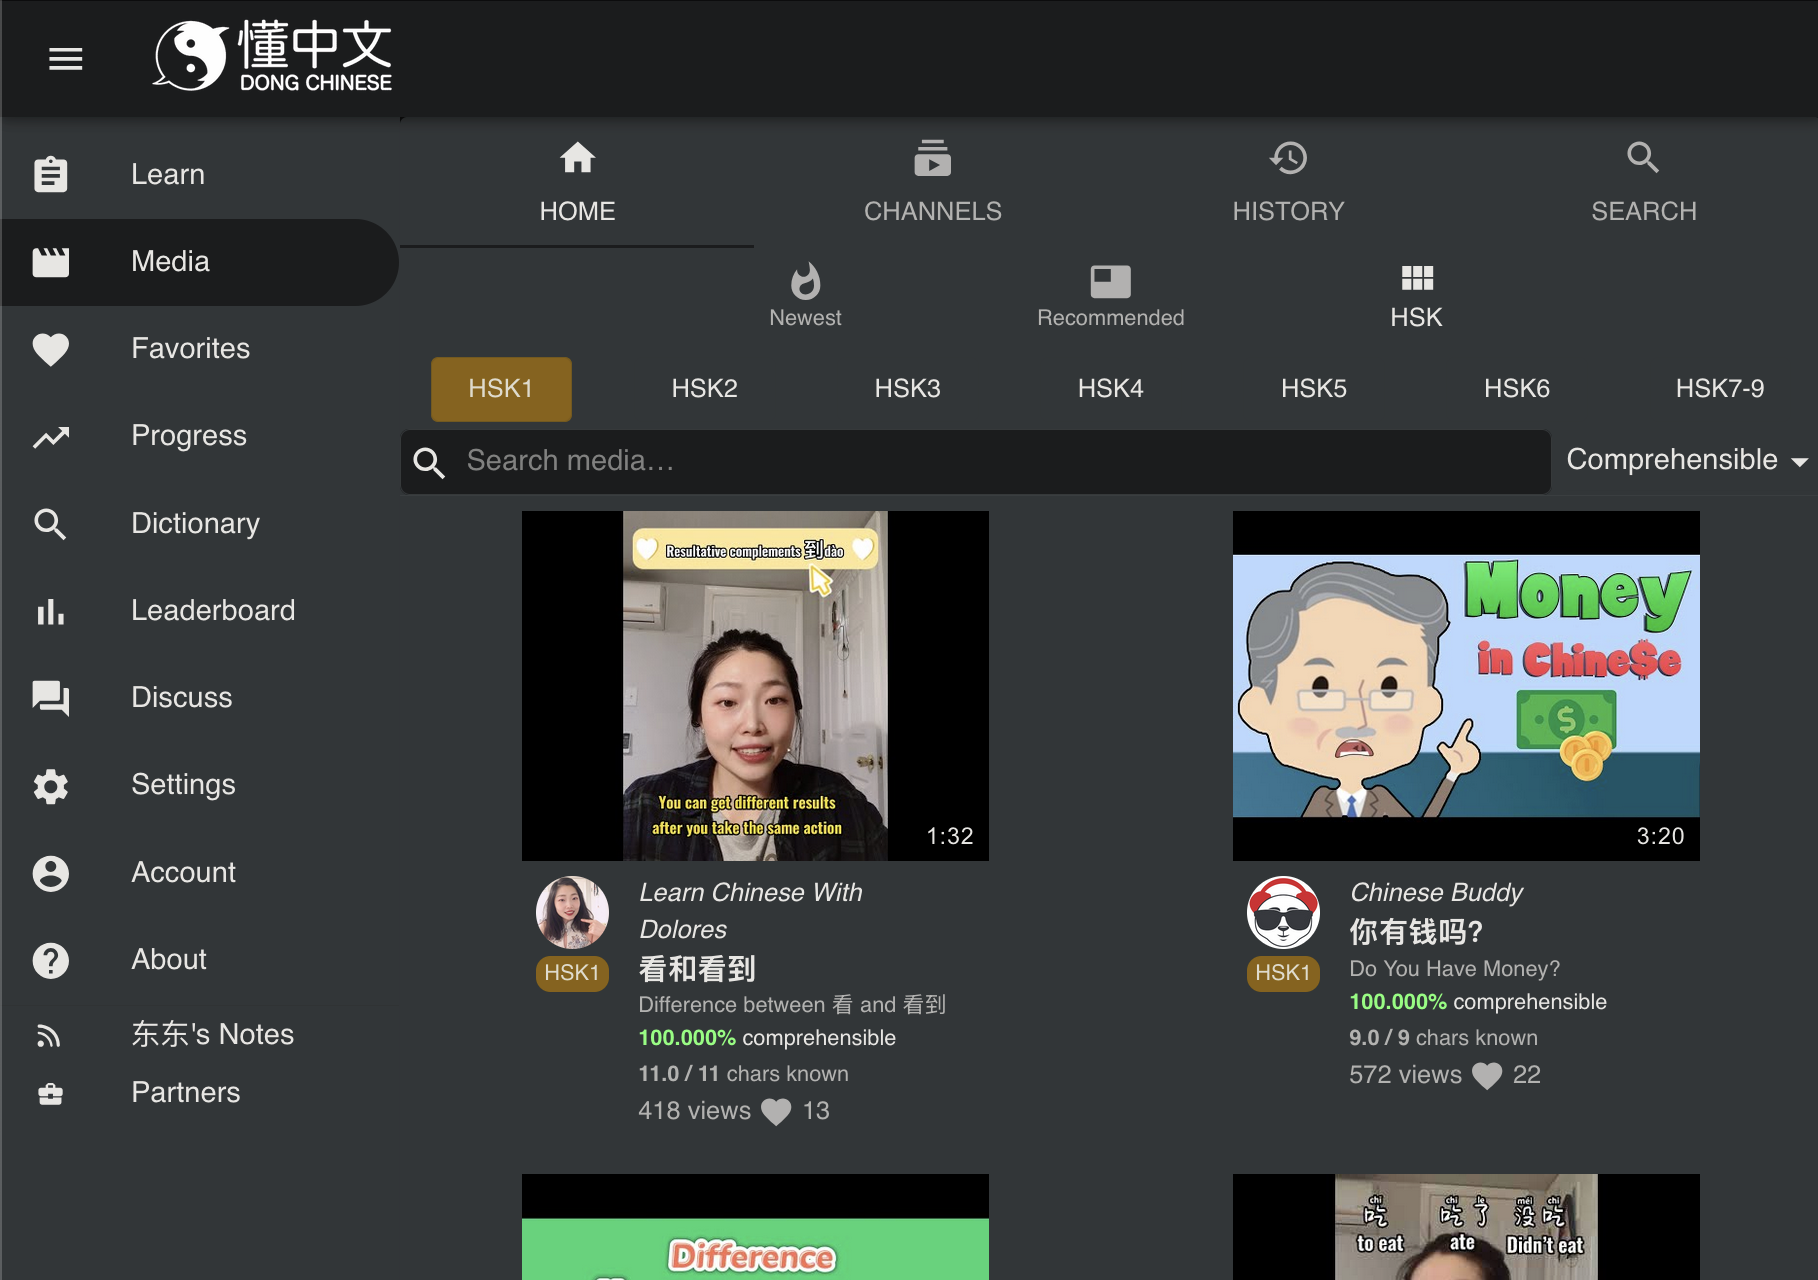Play the Money in Chinese video thumbnail

point(1465,685)
